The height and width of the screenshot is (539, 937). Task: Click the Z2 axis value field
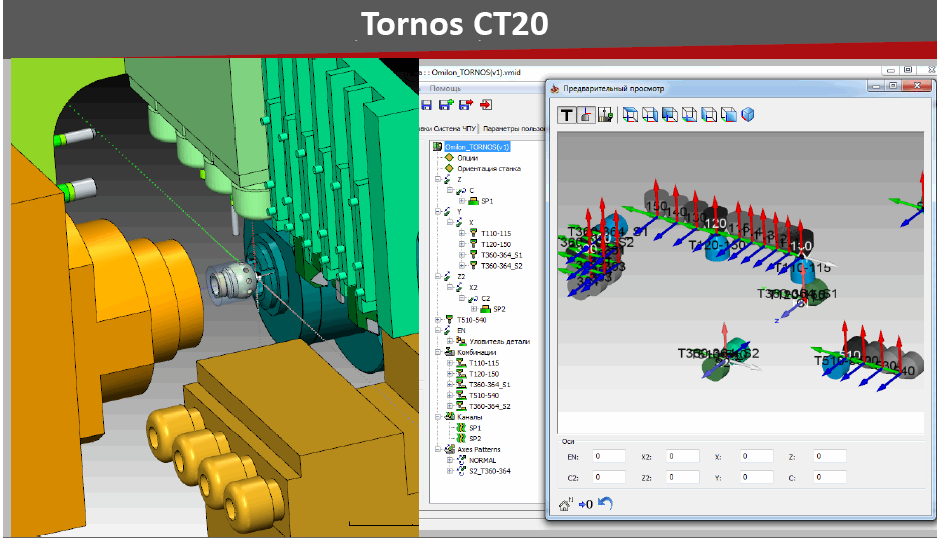682,477
